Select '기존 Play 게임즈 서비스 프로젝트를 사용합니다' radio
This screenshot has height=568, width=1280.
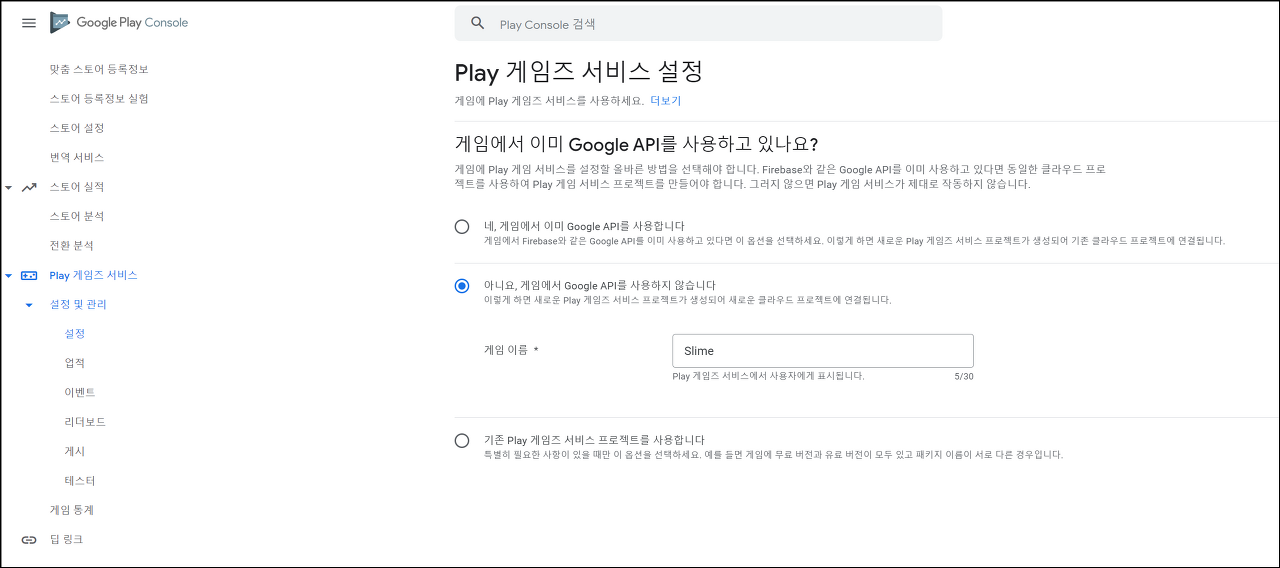tap(462, 440)
